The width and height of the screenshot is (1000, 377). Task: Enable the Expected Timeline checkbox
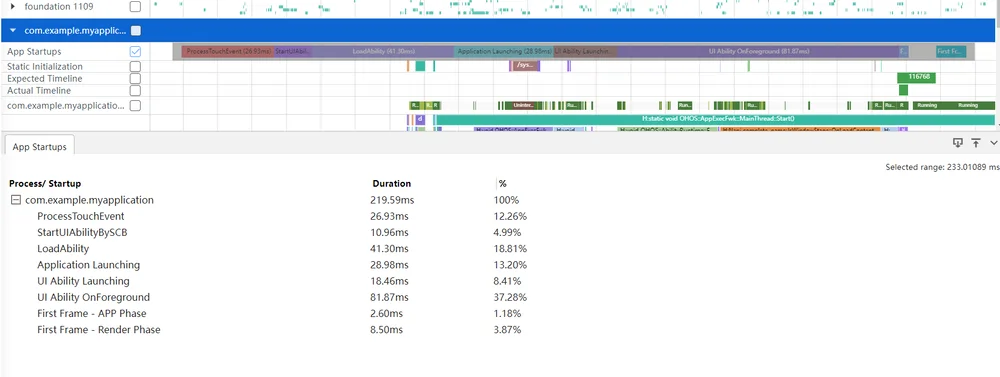[x=135, y=78]
